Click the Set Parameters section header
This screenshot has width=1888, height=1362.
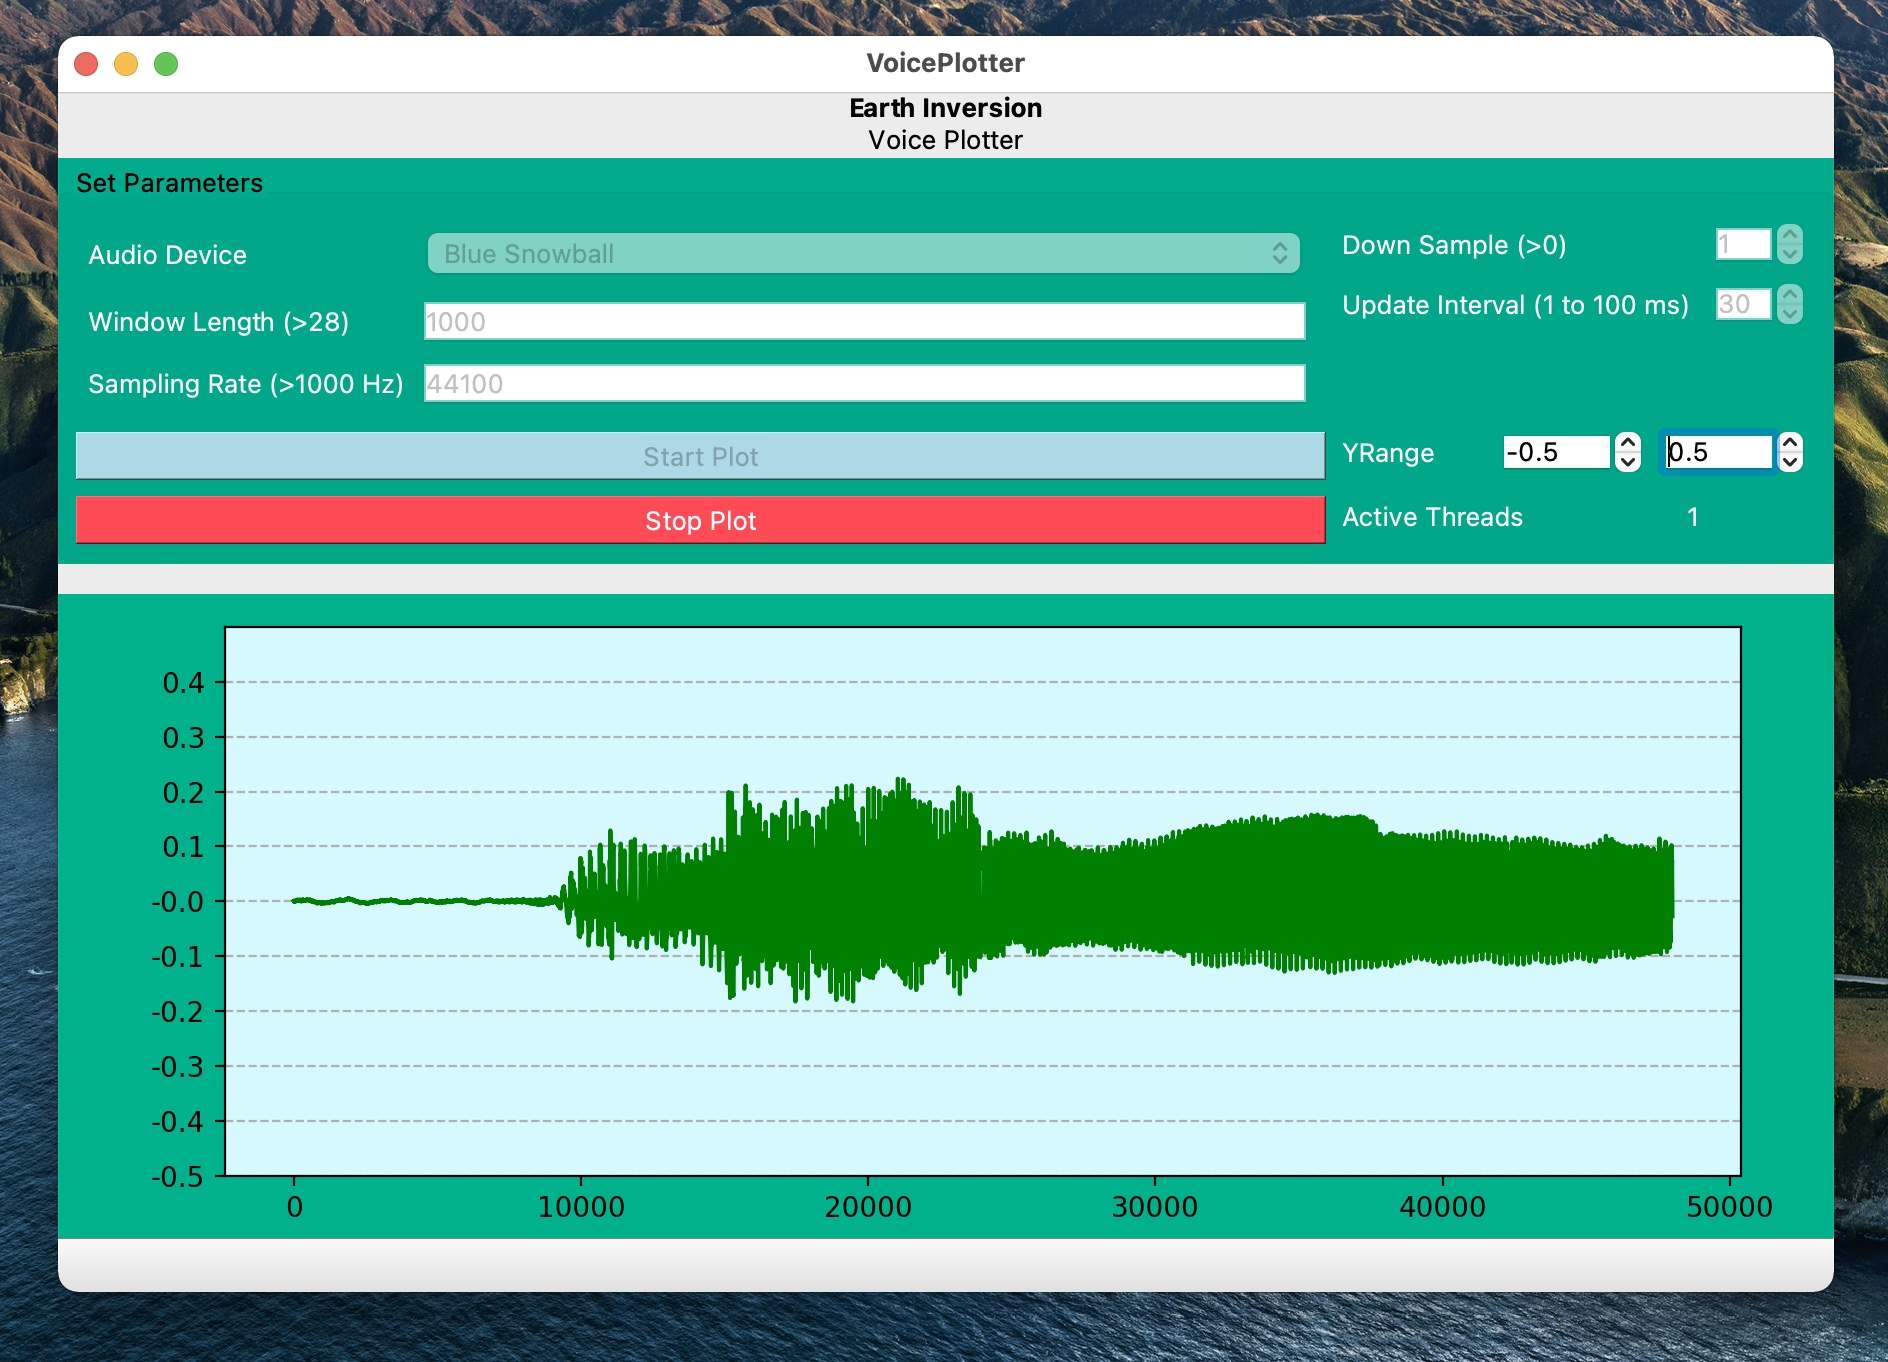171,183
